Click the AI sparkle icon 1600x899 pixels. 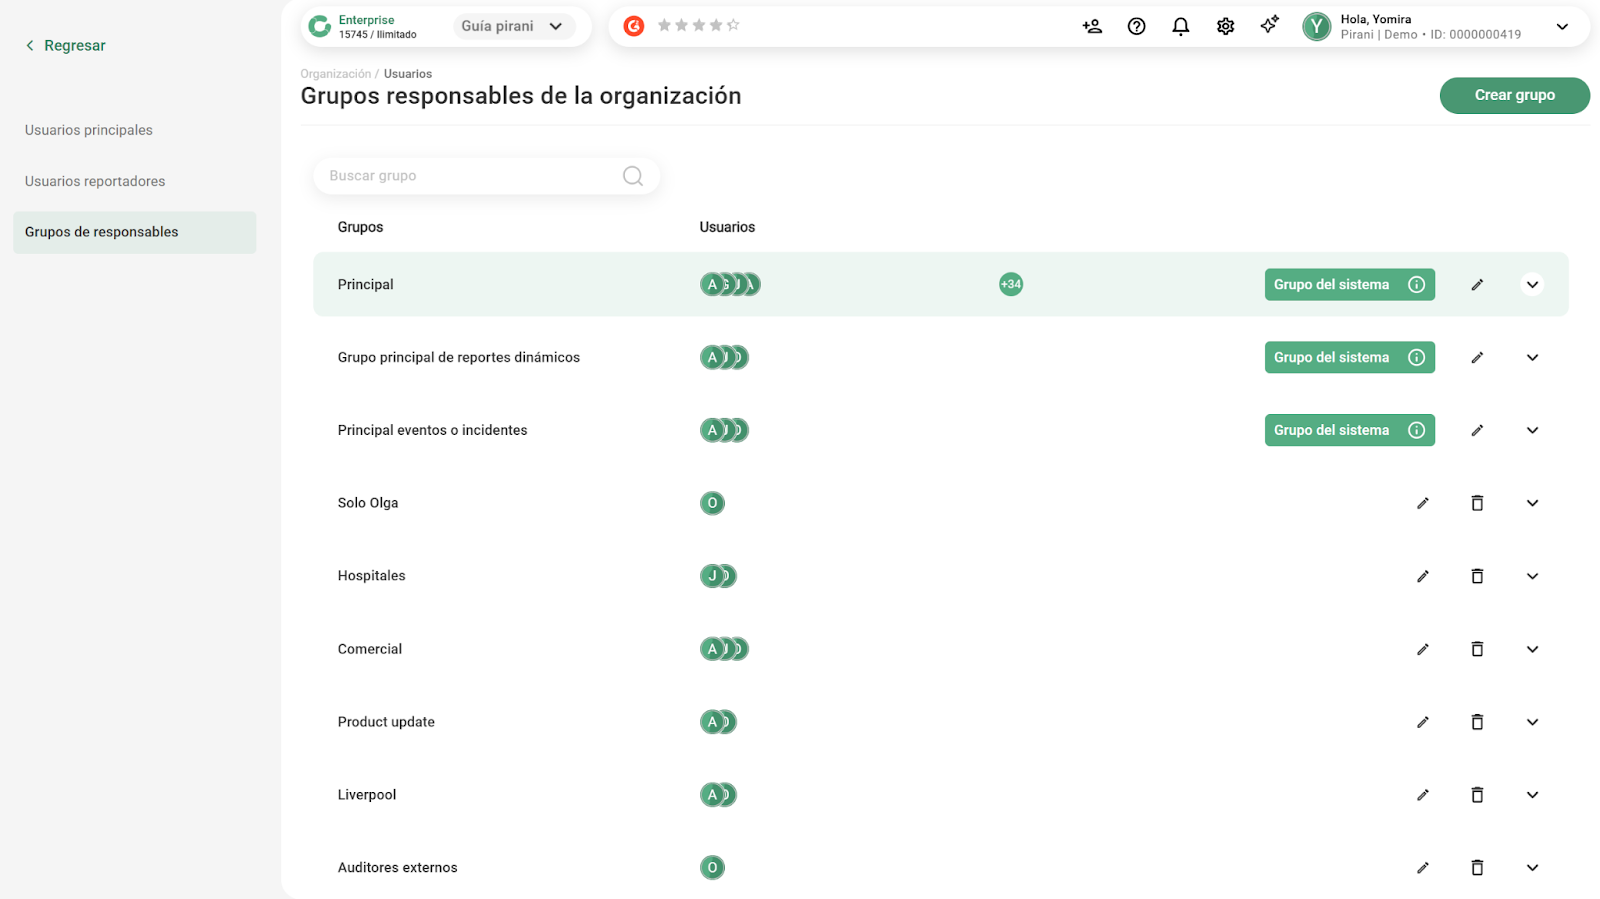tap(1269, 26)
